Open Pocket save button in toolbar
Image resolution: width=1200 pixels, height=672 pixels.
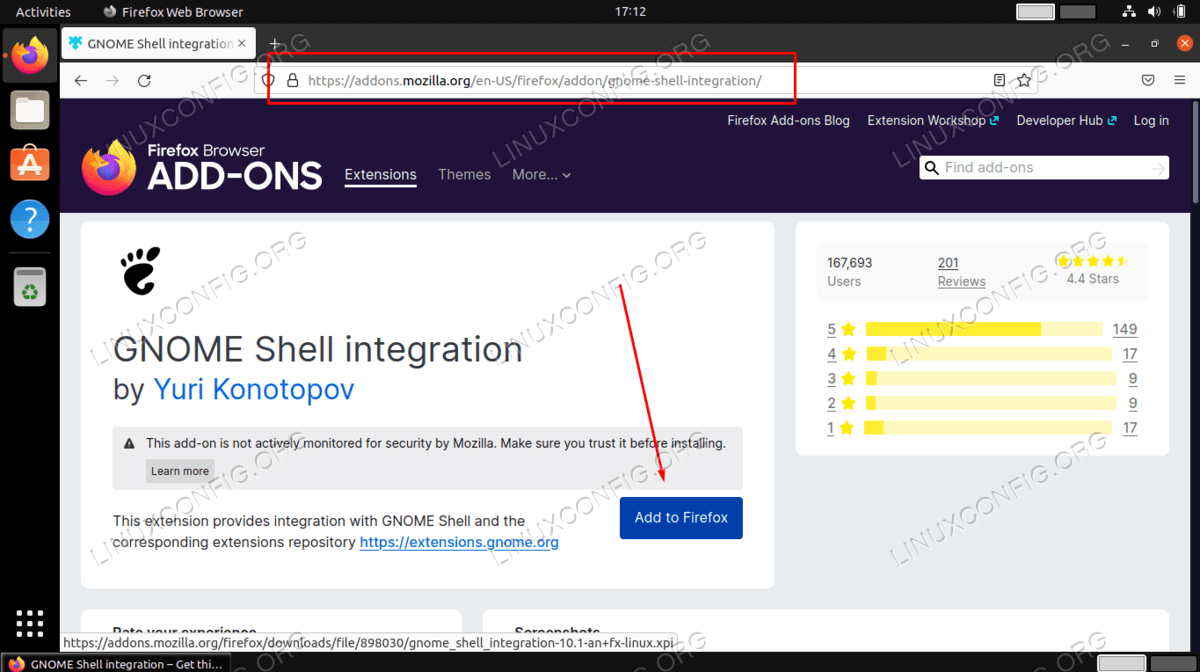tap(1149, 81)
